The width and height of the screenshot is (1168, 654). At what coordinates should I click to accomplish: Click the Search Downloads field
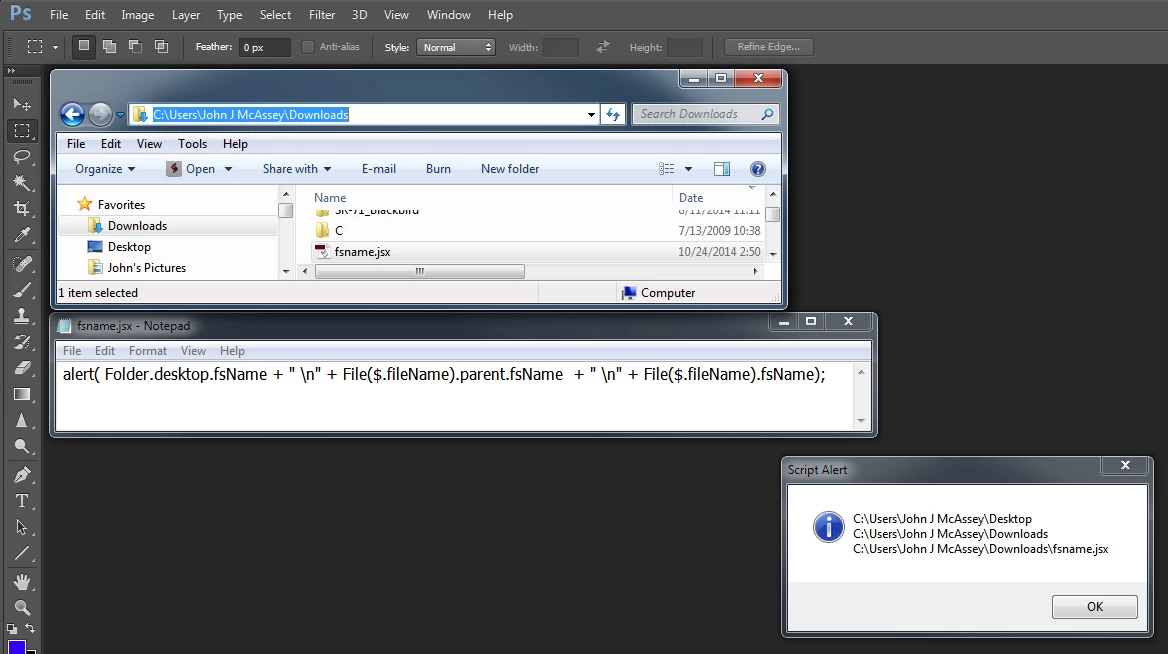tap(705, 114)
